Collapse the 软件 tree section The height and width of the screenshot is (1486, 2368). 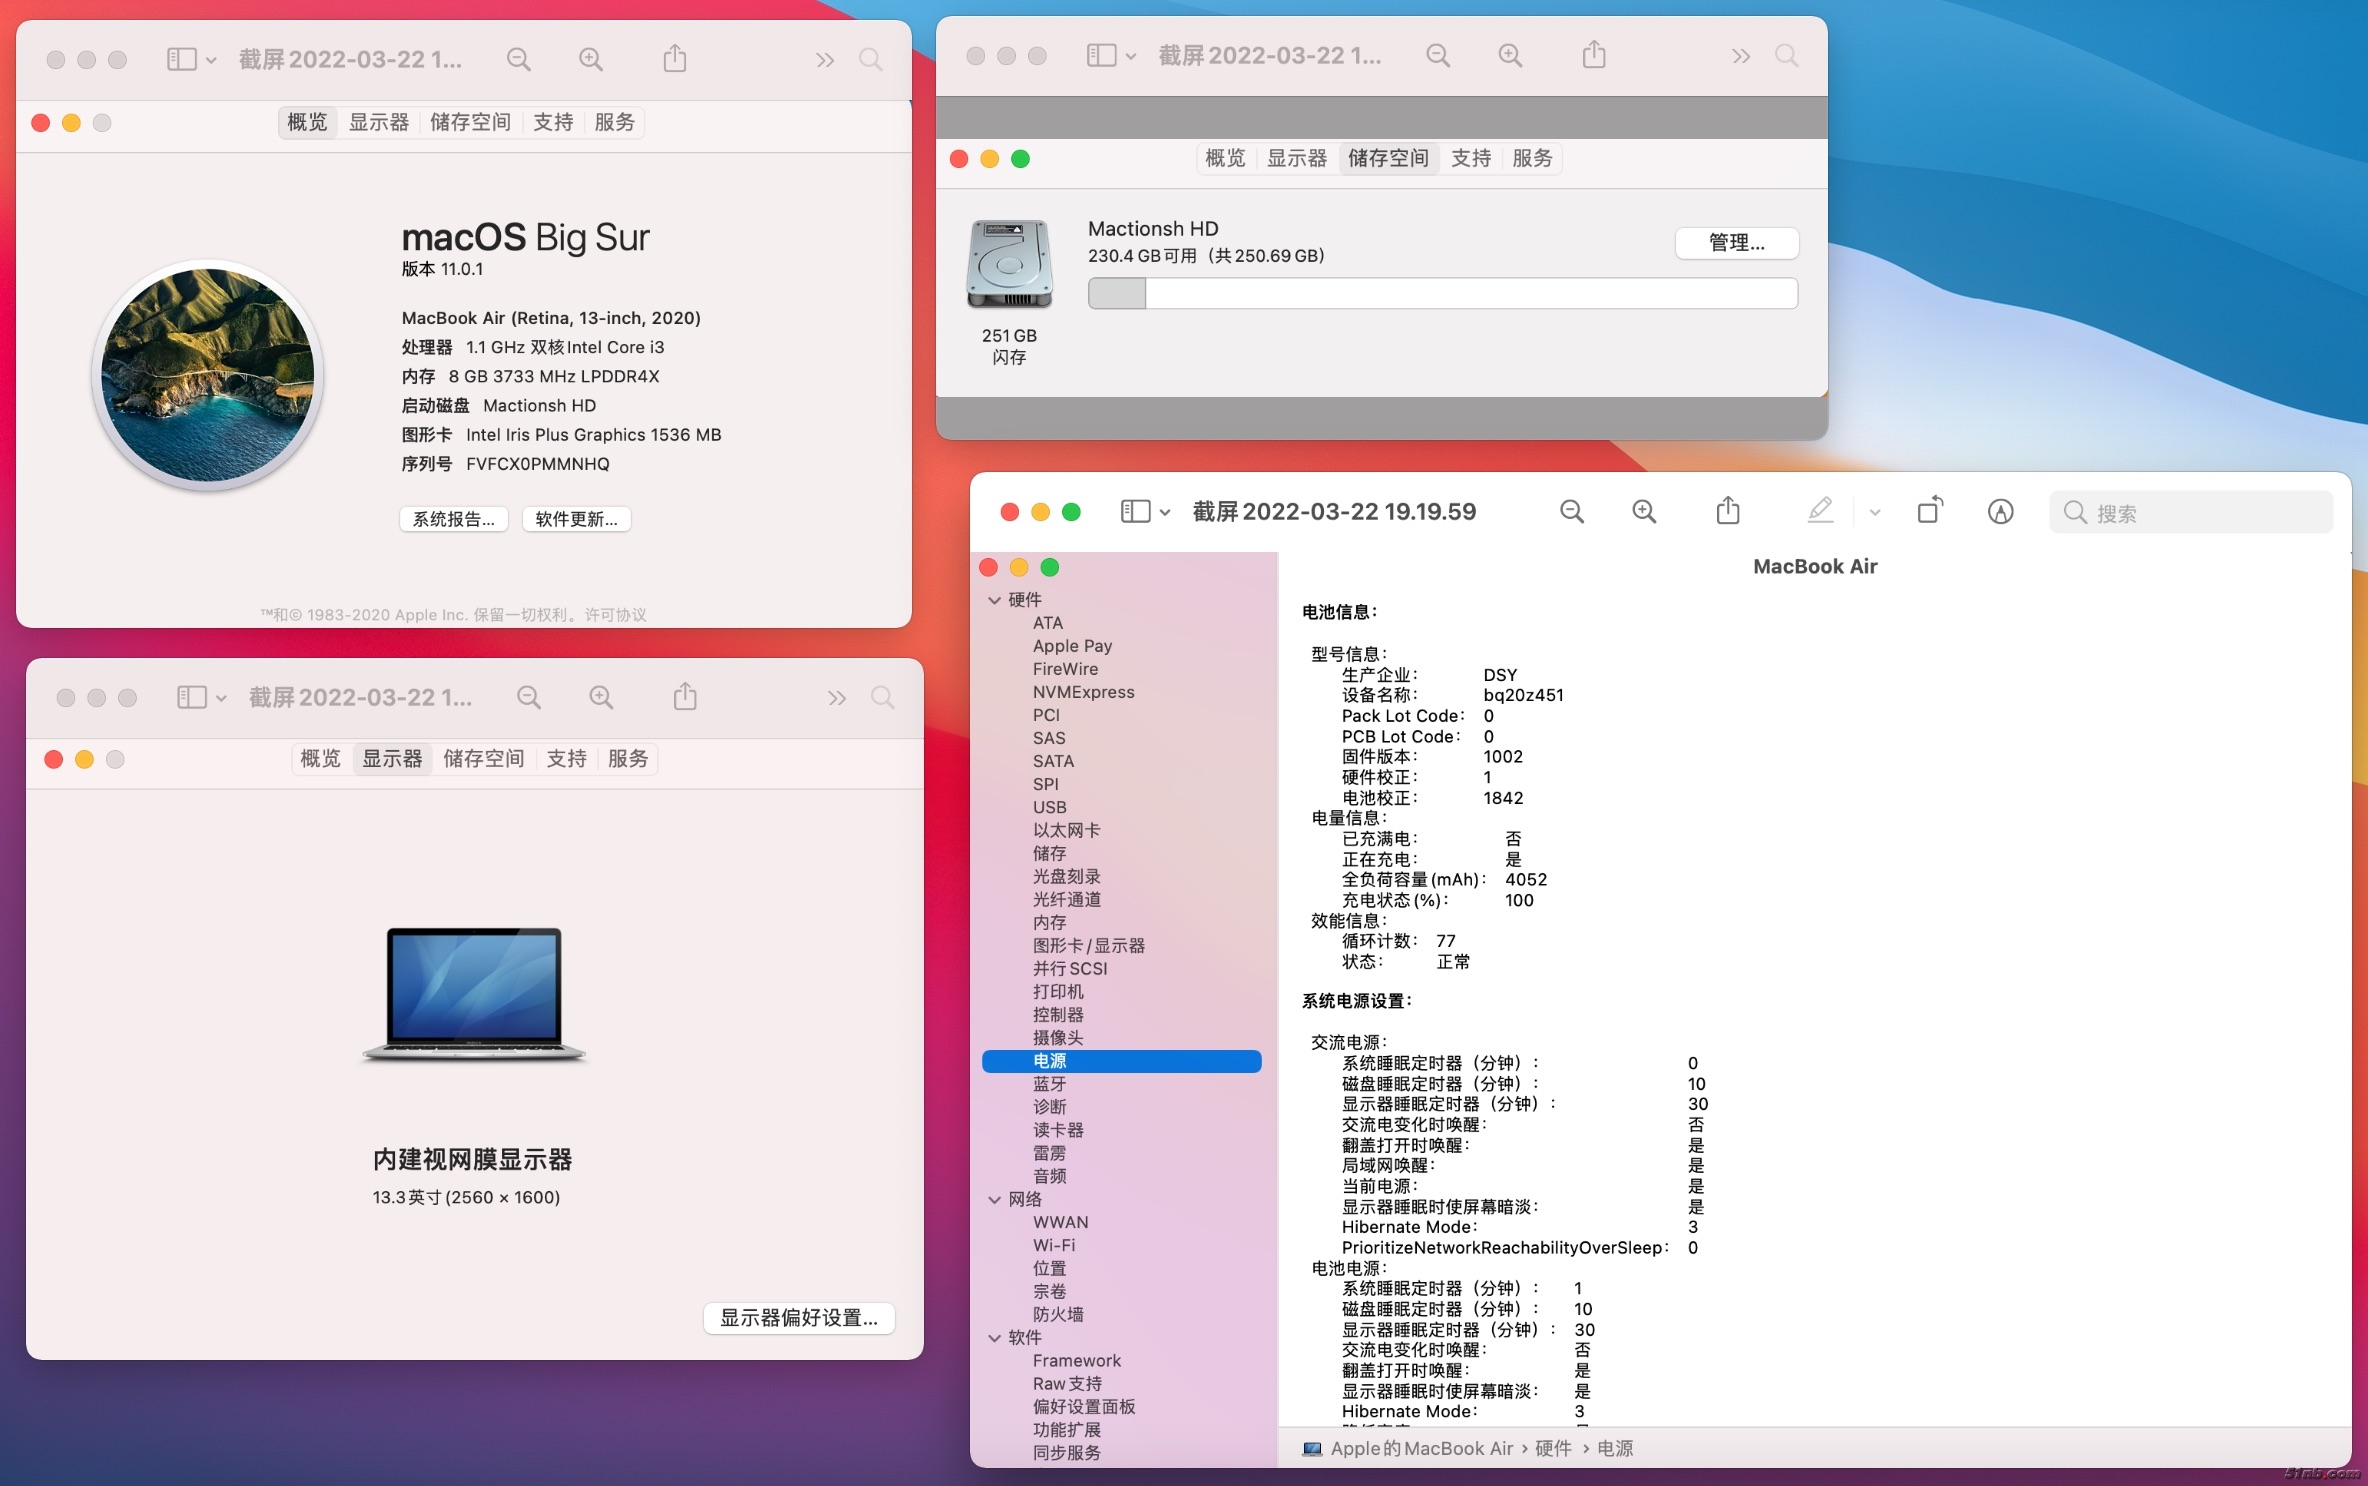pos(994,1337)
